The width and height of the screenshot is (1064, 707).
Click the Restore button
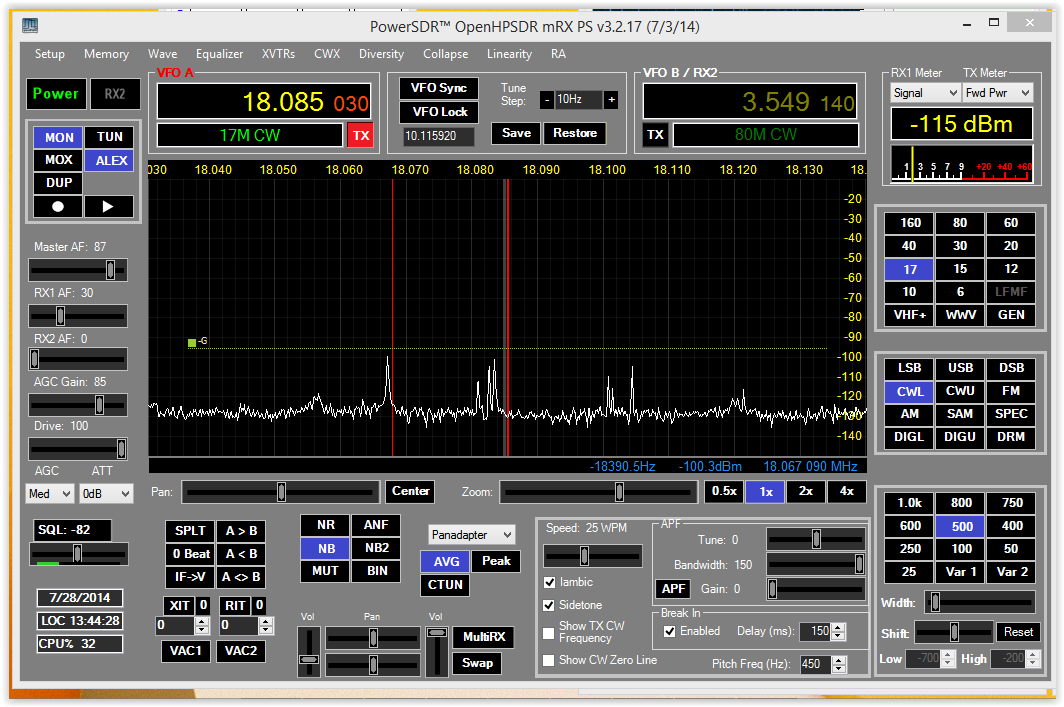click(575, 134)
